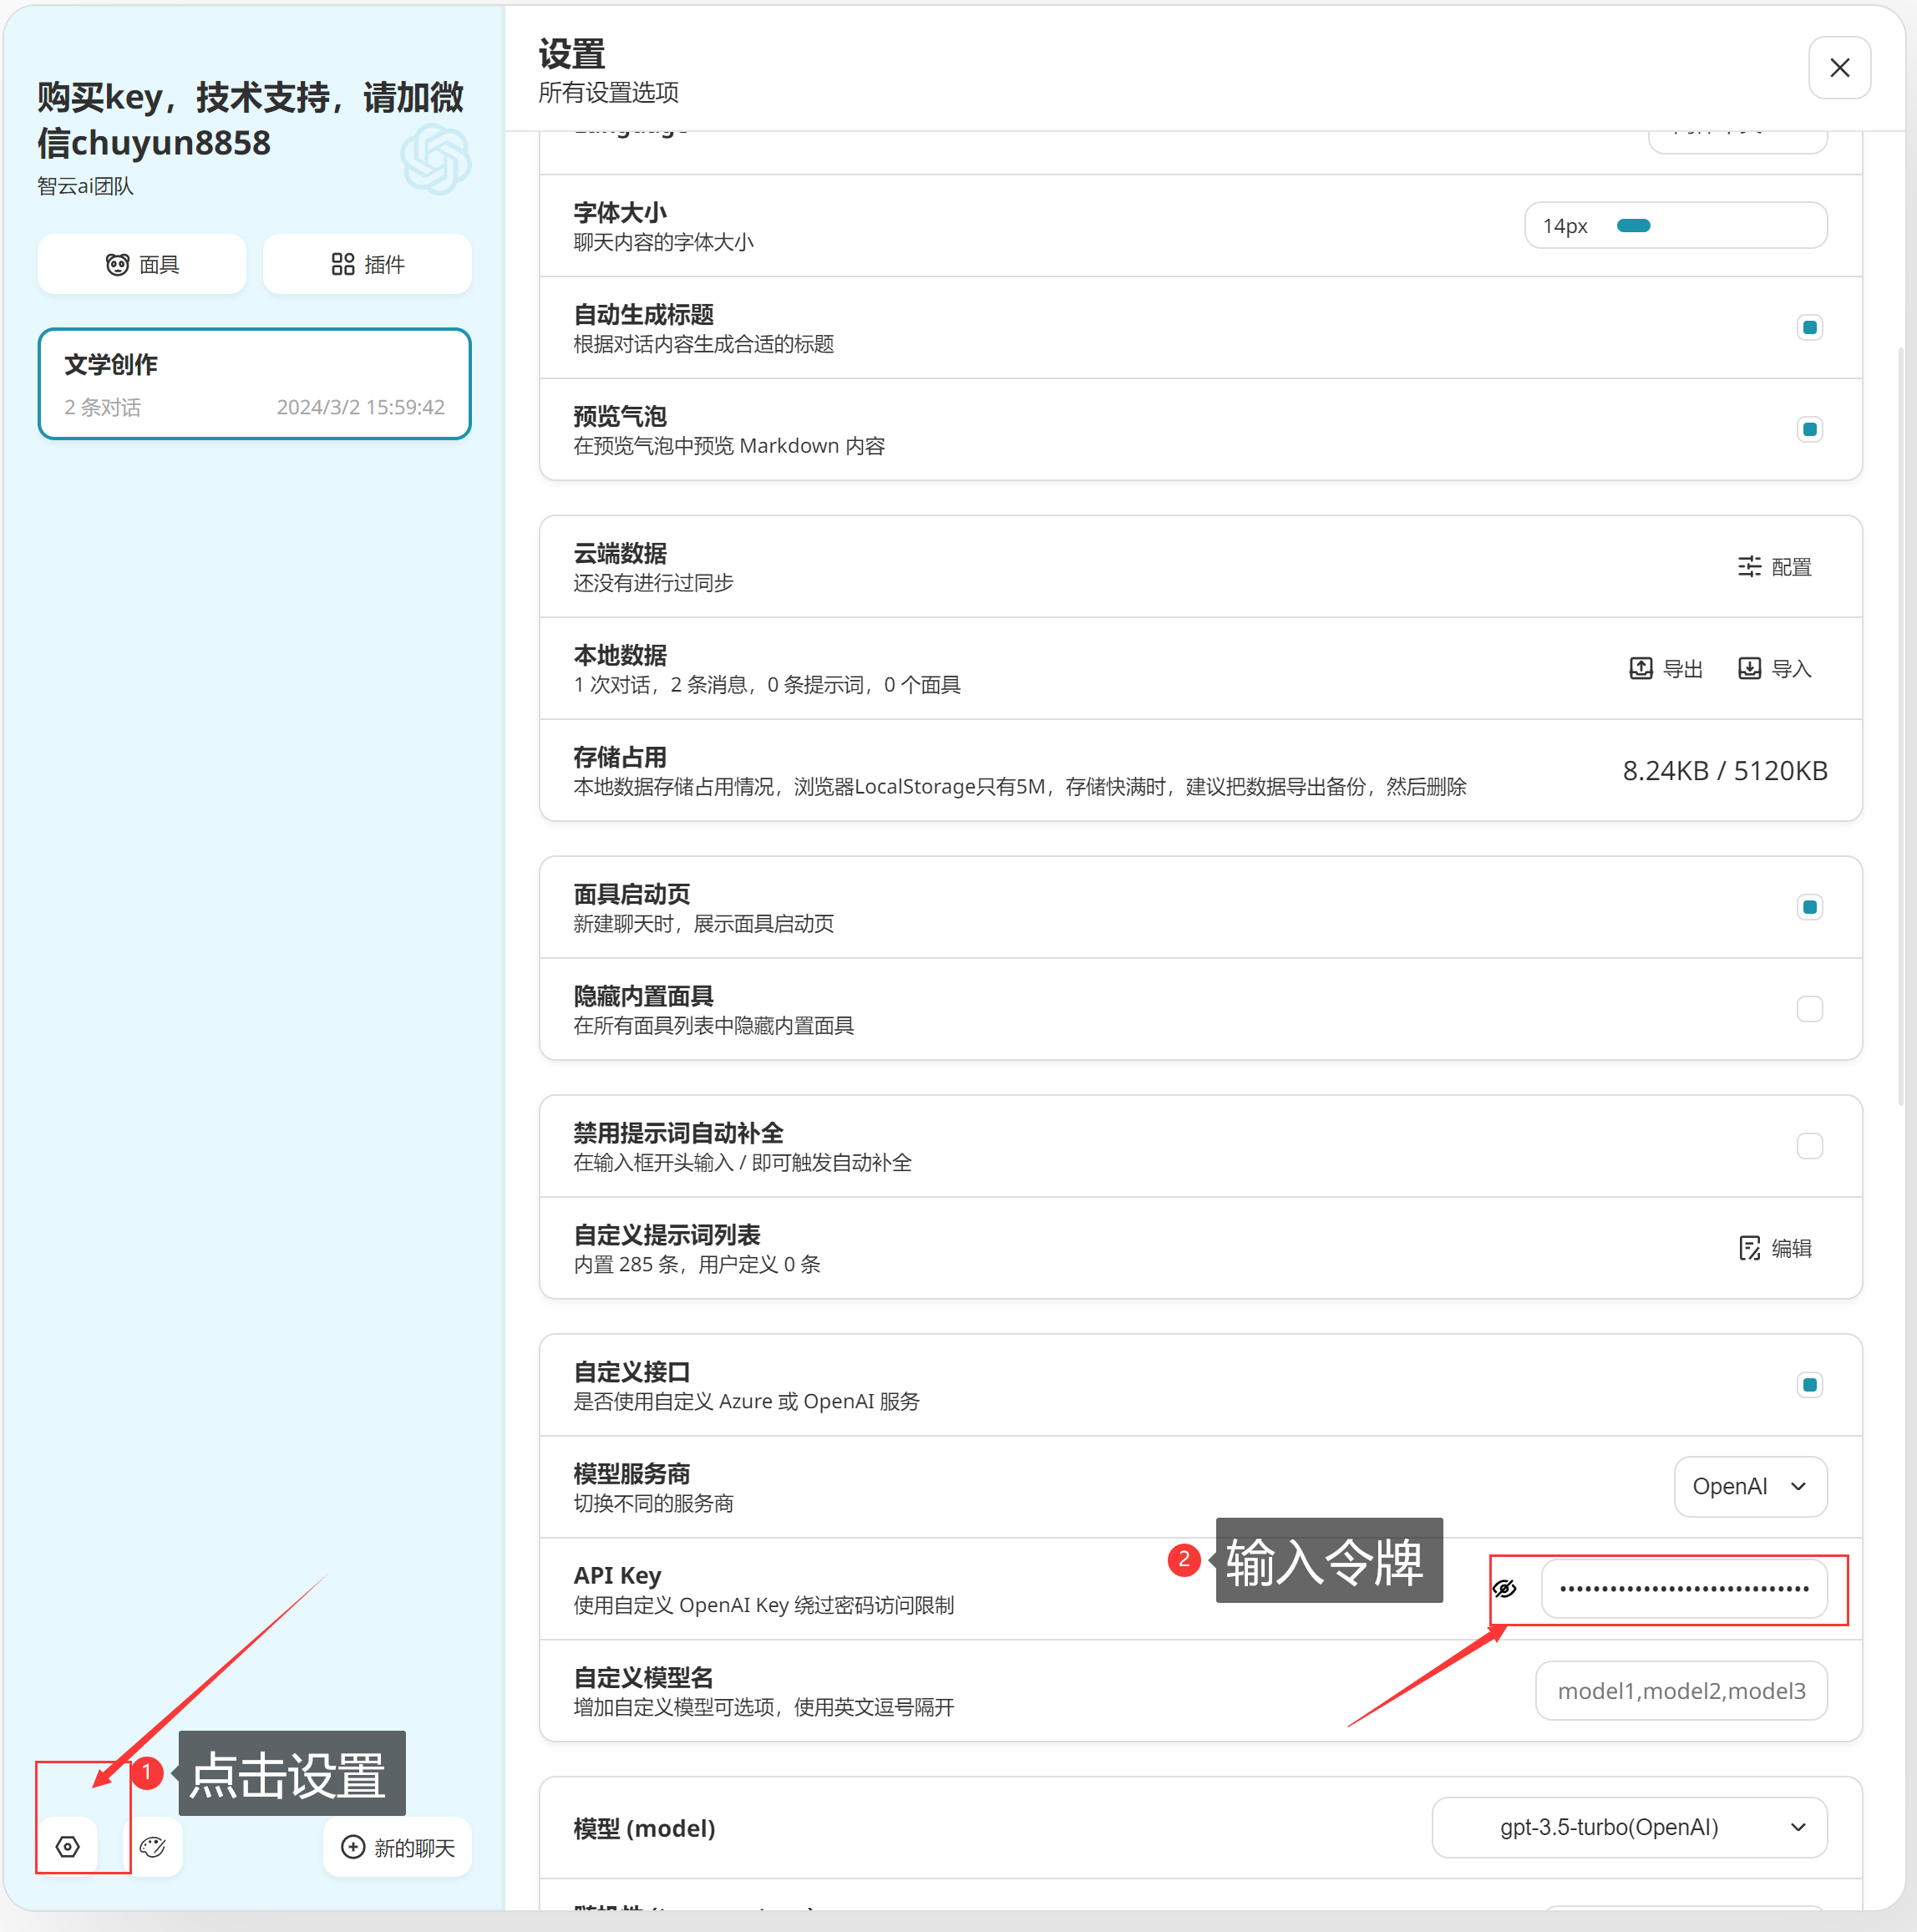The width and height of the screenshot is (1917, 1932).
Task: Toggle 自定义接口 checkbox
Action: click(x=1809, y=1384)
